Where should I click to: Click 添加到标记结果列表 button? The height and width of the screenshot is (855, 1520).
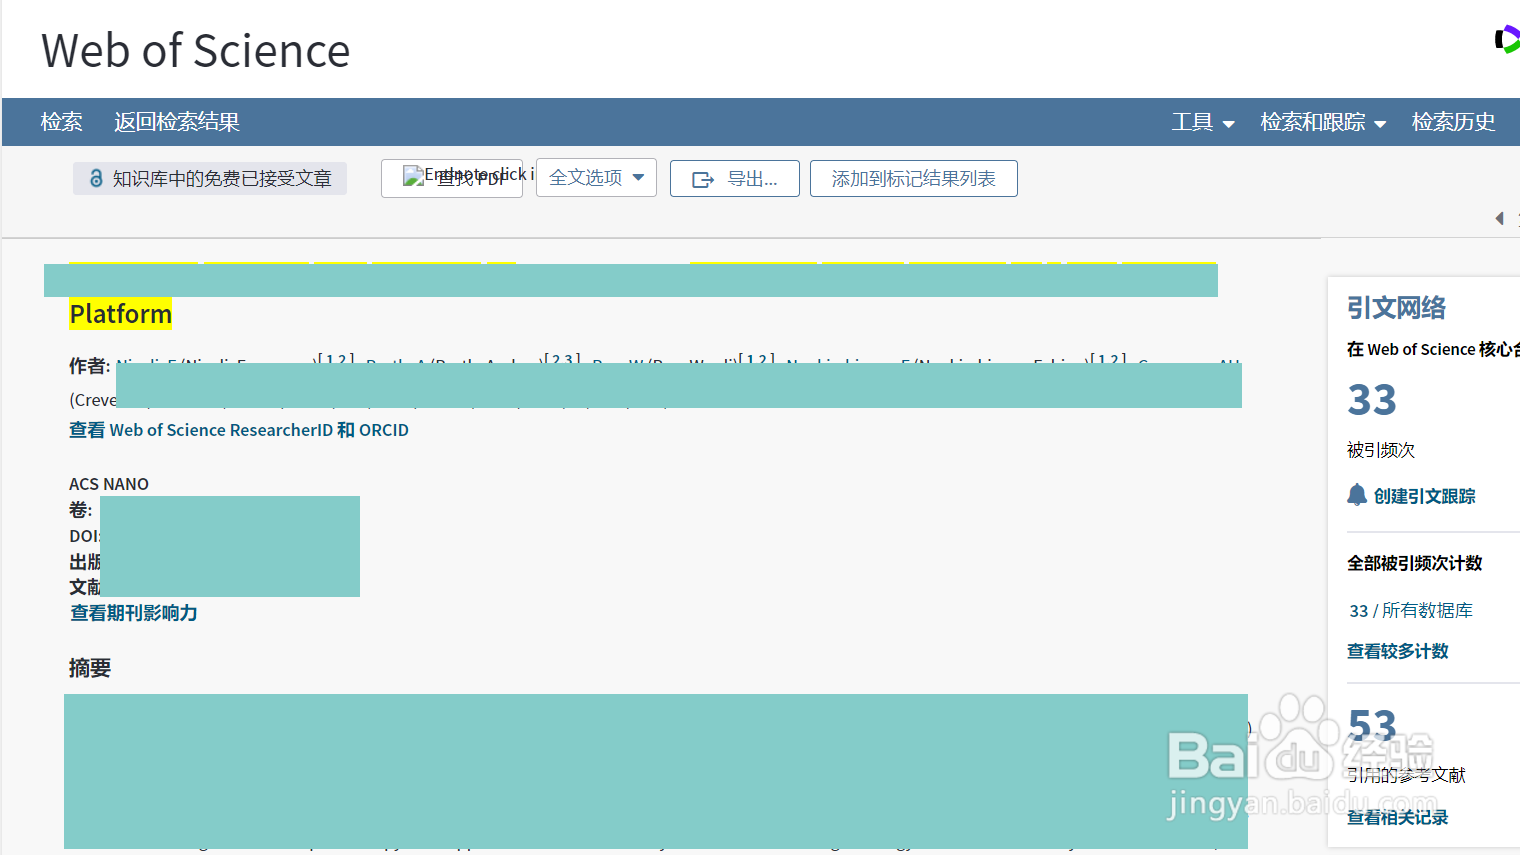(x=914, y=179)
